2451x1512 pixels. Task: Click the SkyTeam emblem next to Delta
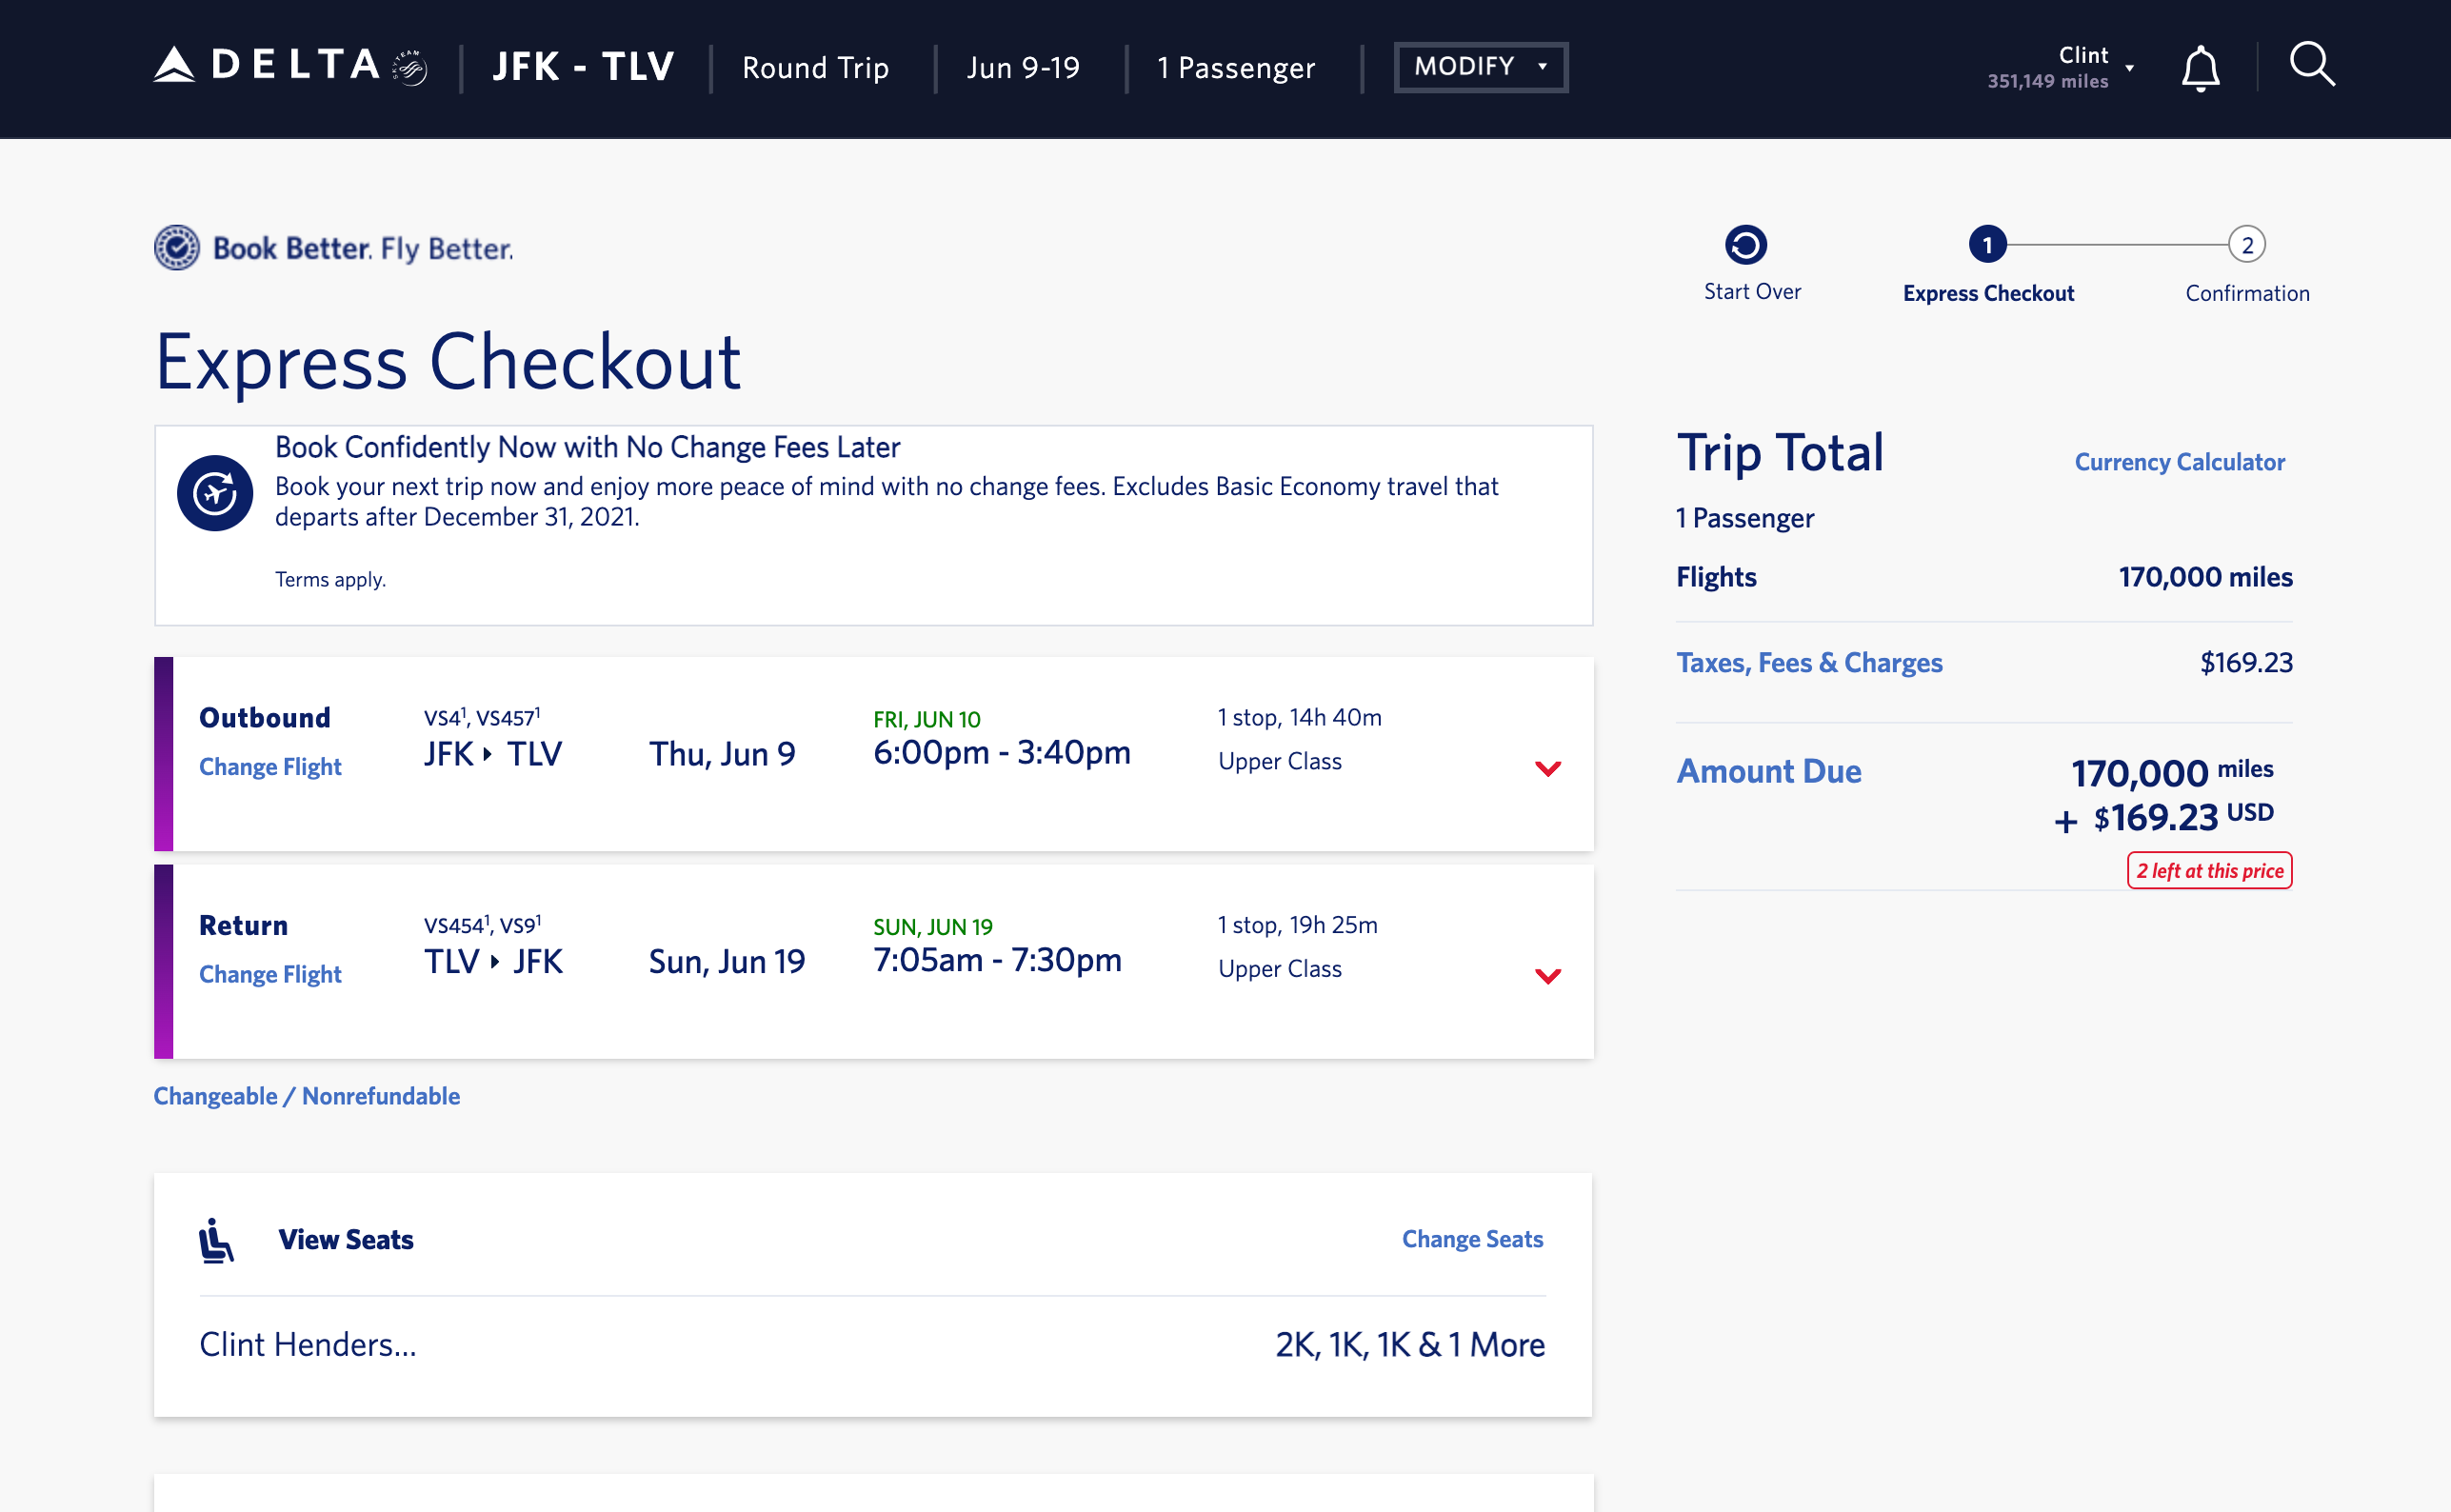click(x=410, y=67)
